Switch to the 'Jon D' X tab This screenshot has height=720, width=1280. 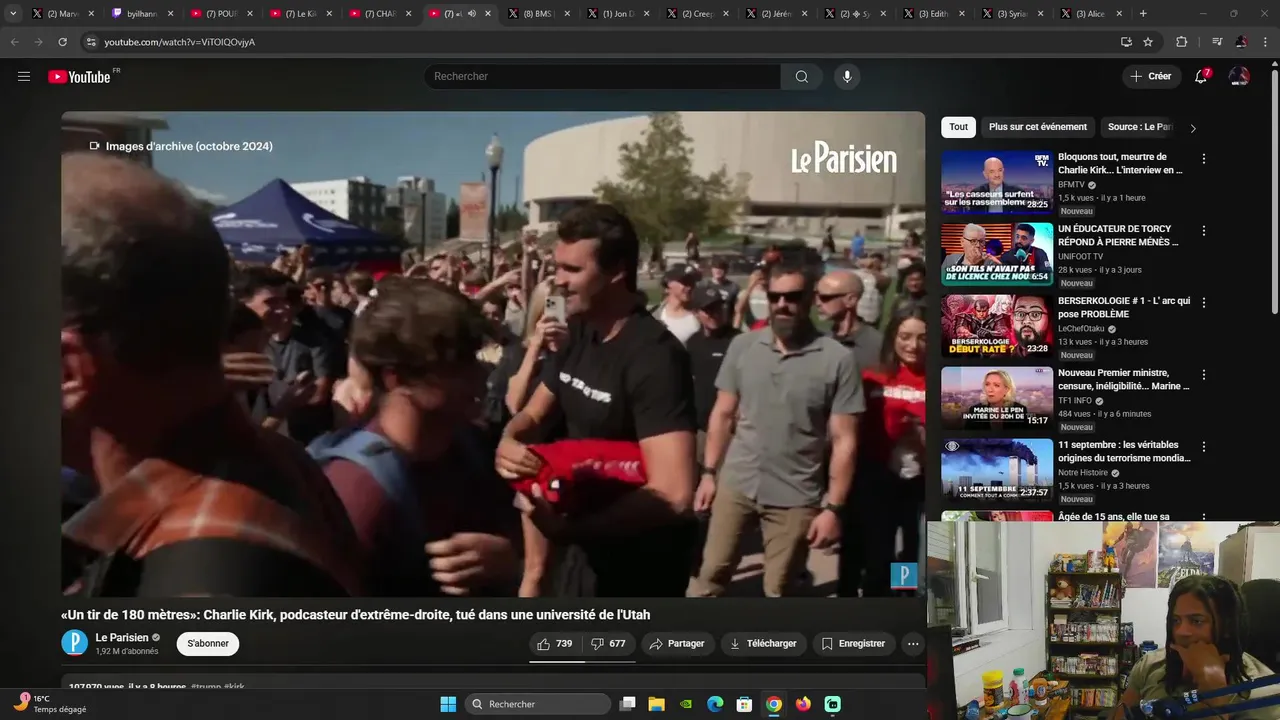(x=618, y=14)
